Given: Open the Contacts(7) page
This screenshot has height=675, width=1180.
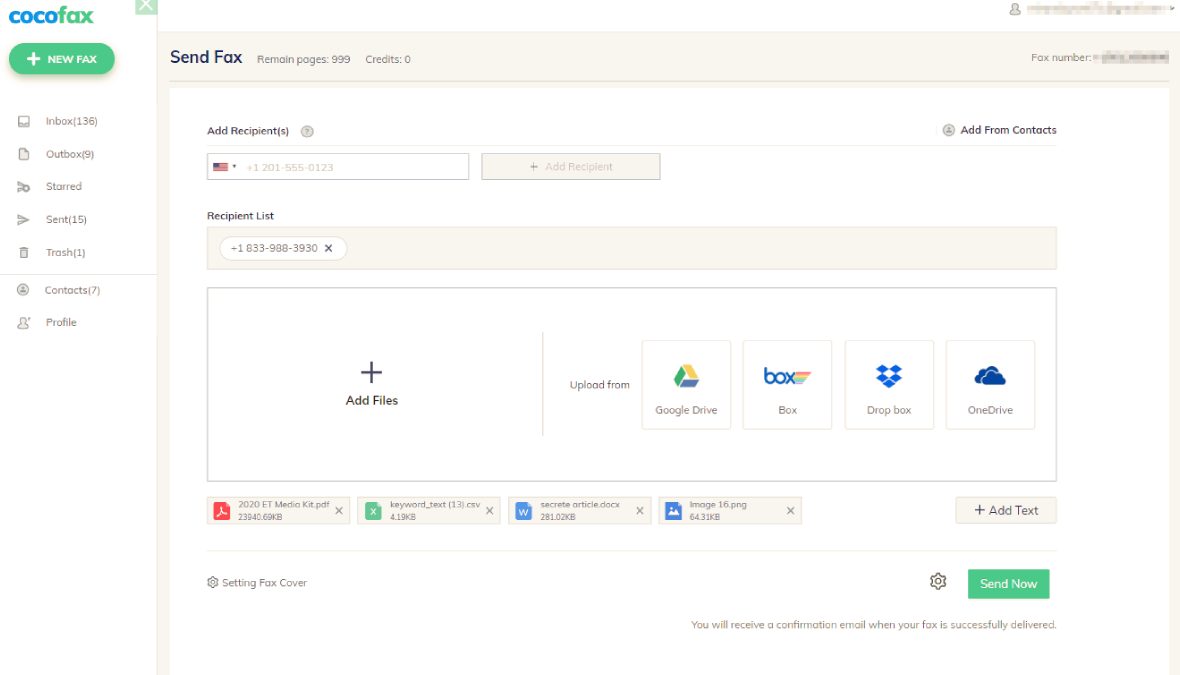Looking at the screenshot, I should [x=72, y=290].
